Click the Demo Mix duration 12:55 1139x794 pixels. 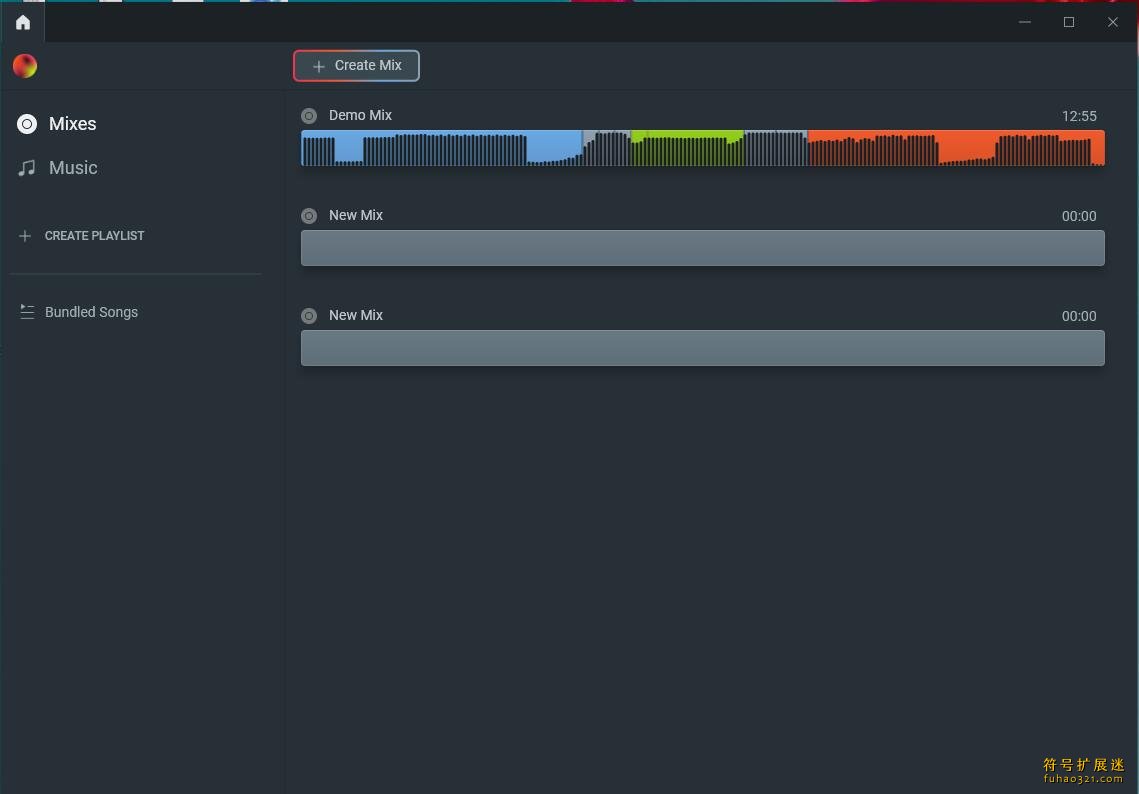point(1079,116)
